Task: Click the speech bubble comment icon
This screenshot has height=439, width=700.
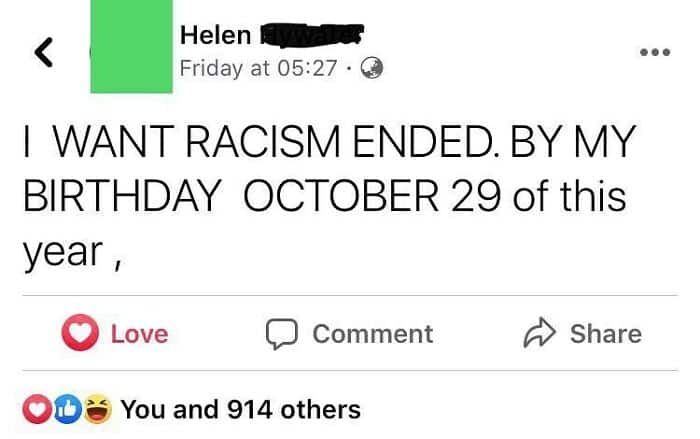Action: tap(282, 334)
